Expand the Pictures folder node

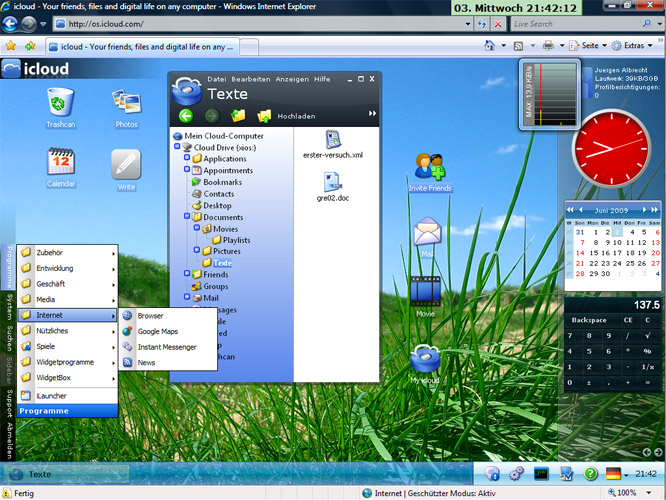pyautogui.click(x=197, y=250)
